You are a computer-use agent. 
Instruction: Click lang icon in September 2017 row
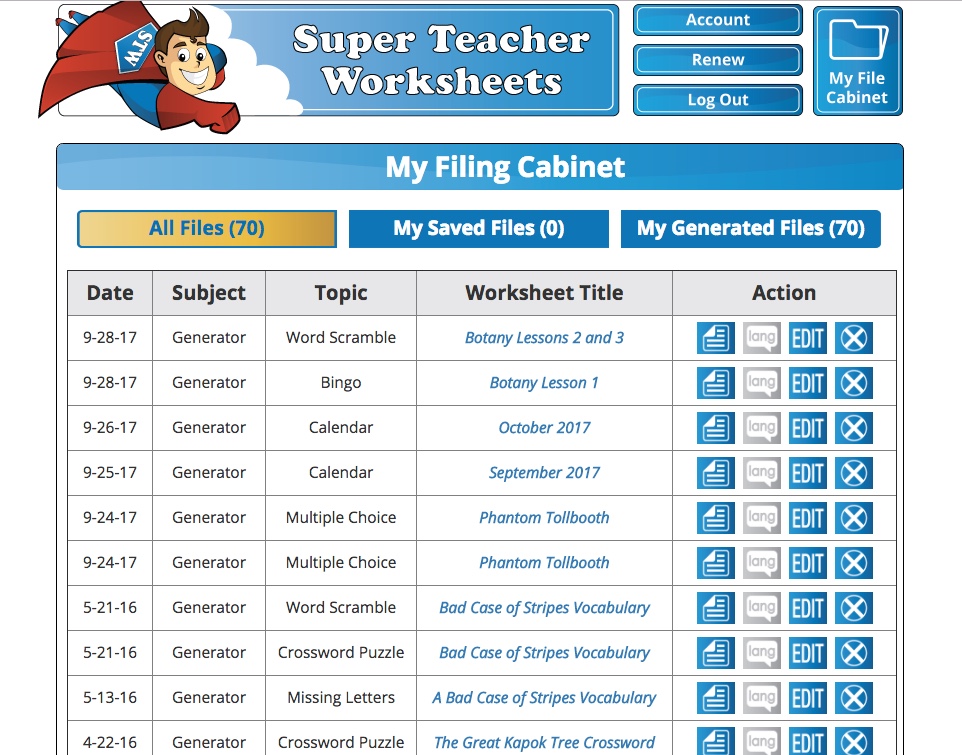tap(761, 473)
